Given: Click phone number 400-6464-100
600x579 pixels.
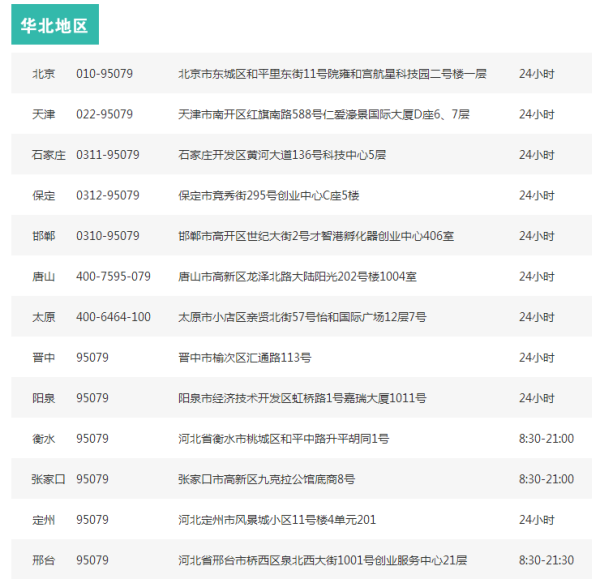Looking at the screenshot, I should (x=113, y=317).
